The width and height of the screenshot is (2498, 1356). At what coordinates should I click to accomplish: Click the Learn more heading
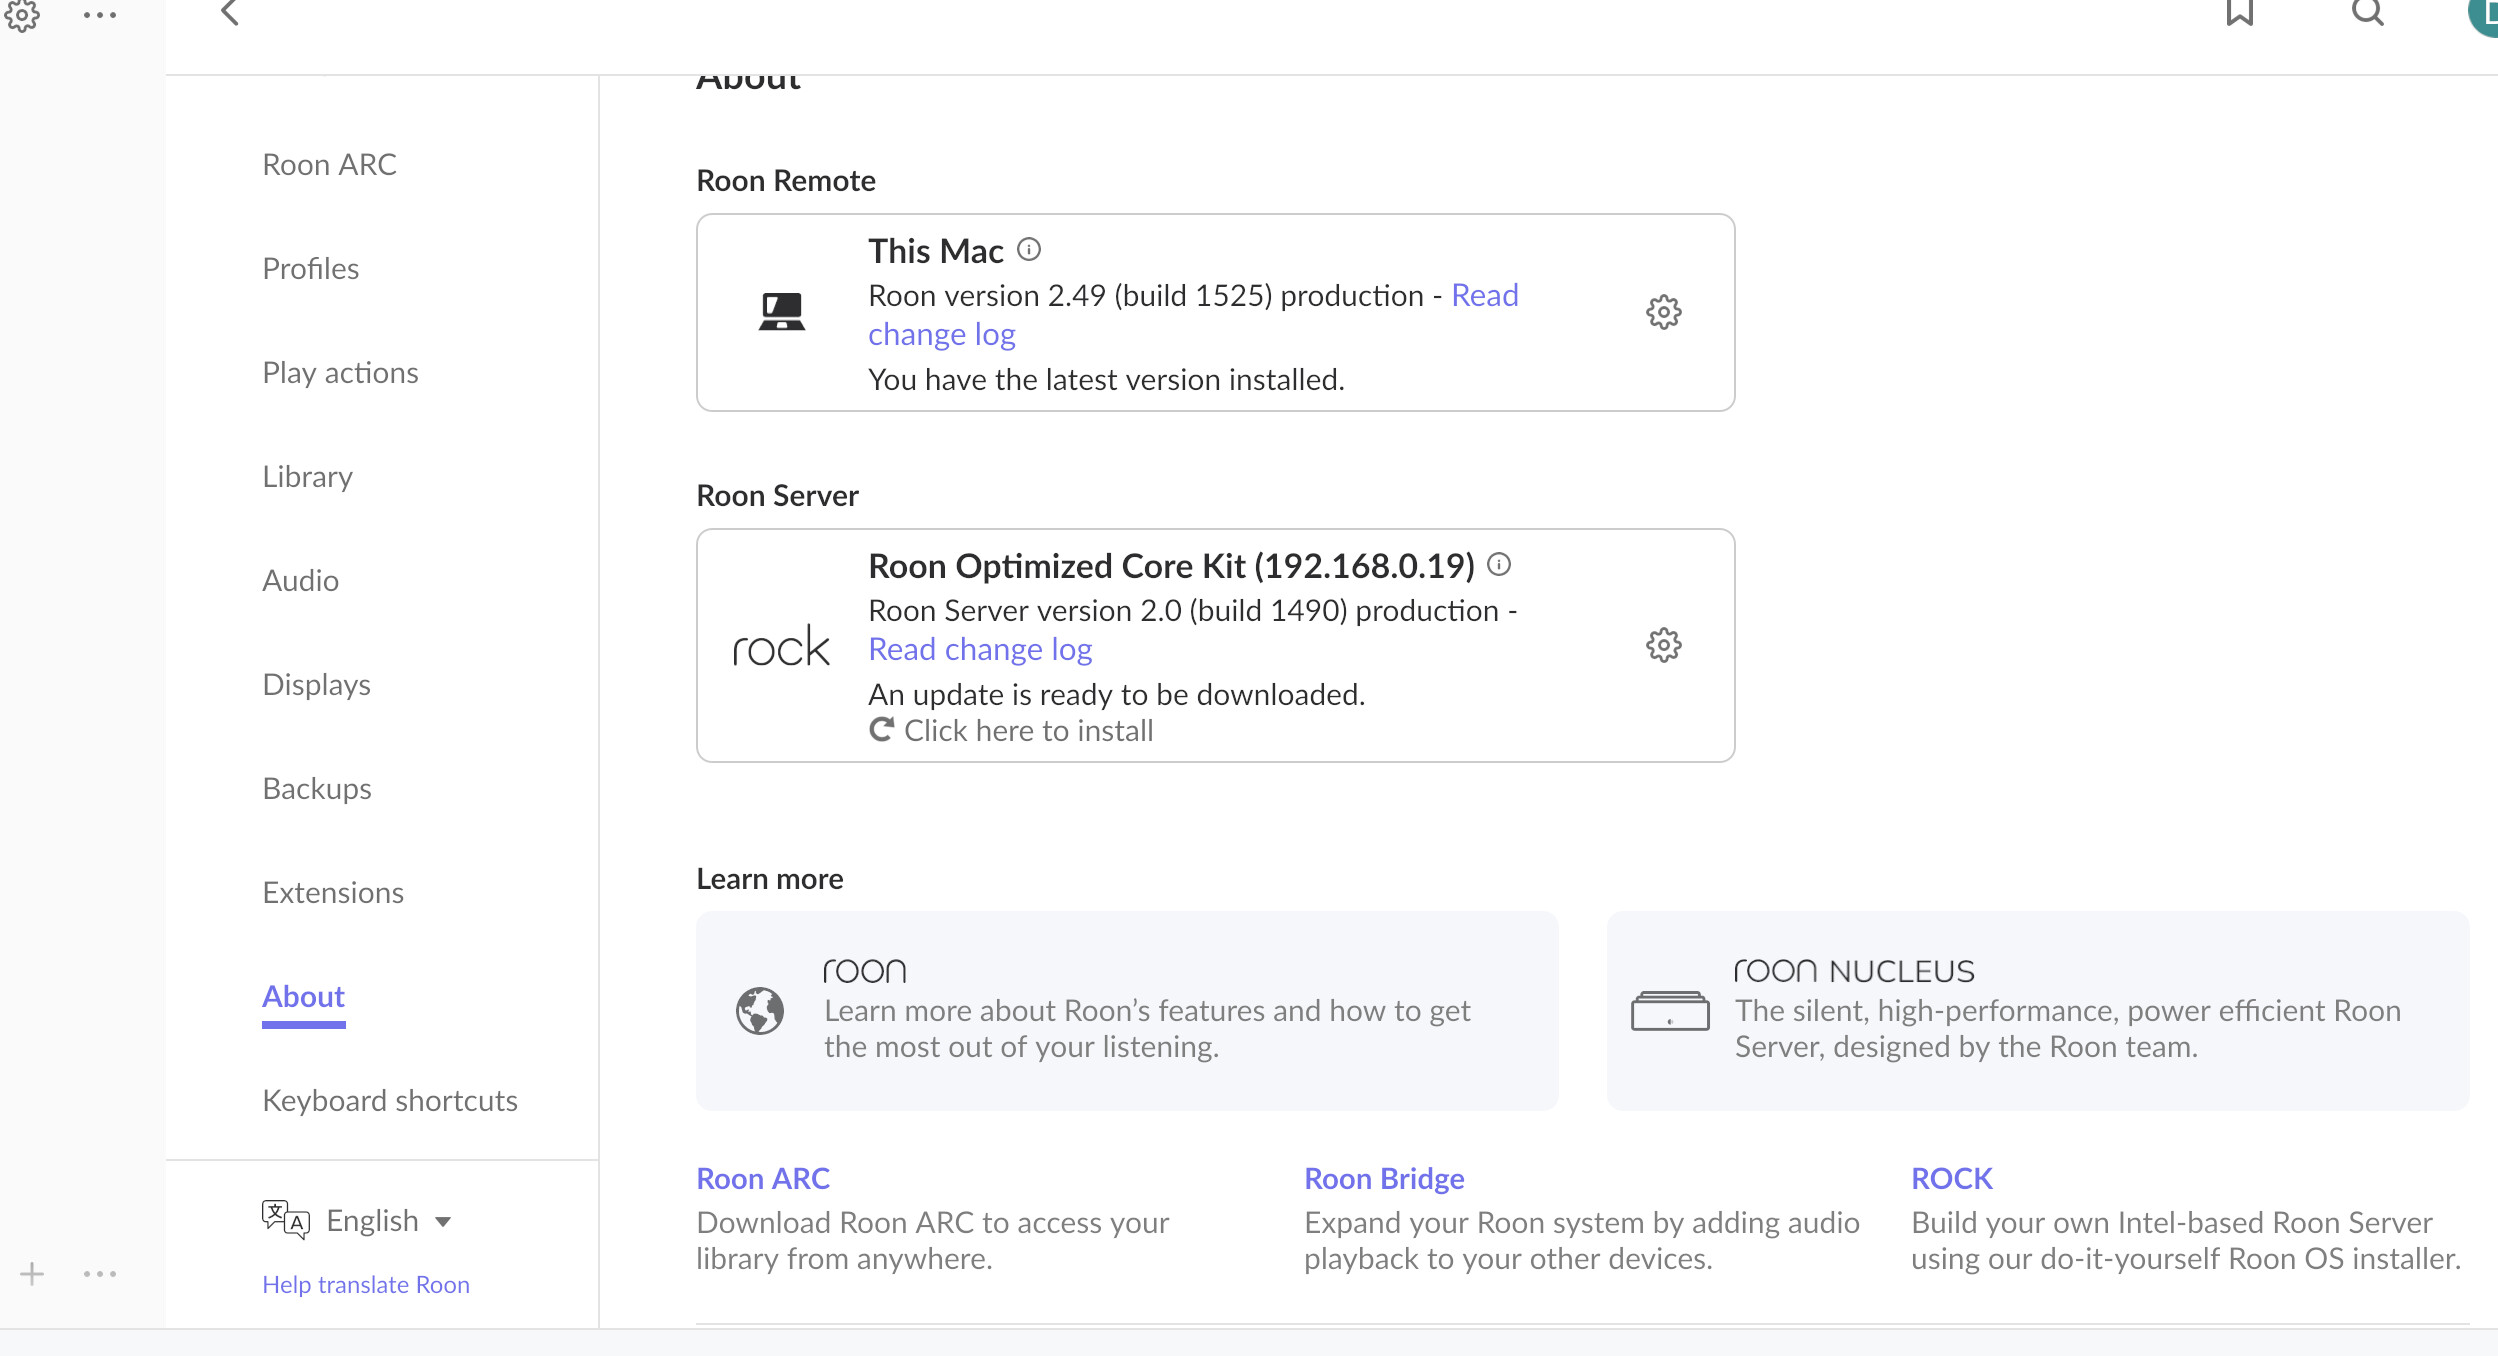point(770,878)
